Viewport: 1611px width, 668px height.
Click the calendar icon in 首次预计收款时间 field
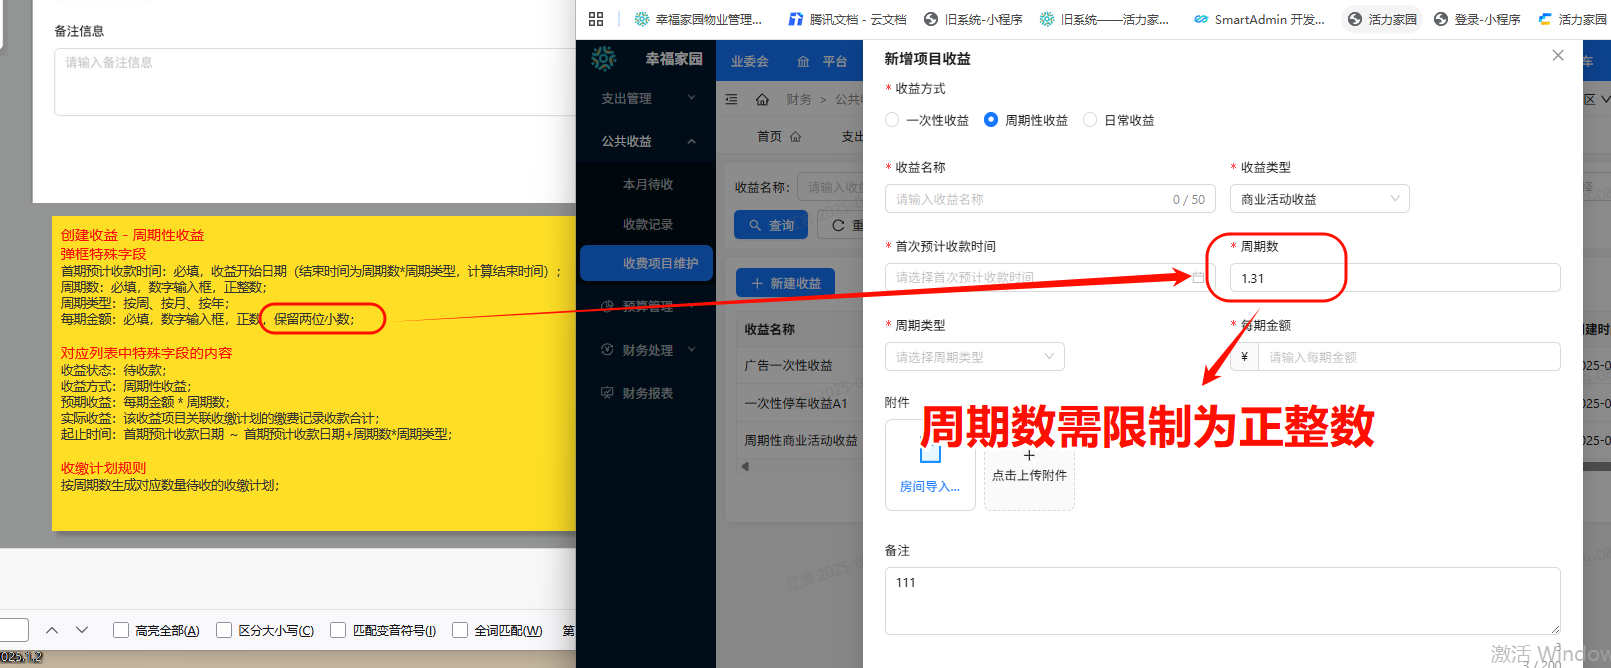pyautogui.click(x=1198, y=277)
